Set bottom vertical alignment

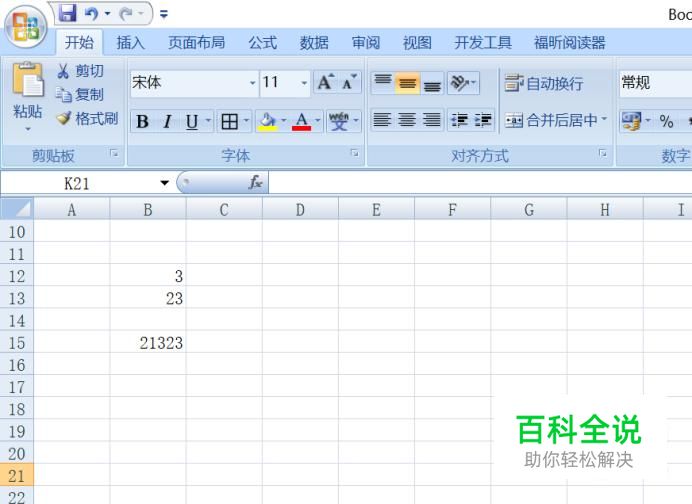coord(432,83)
